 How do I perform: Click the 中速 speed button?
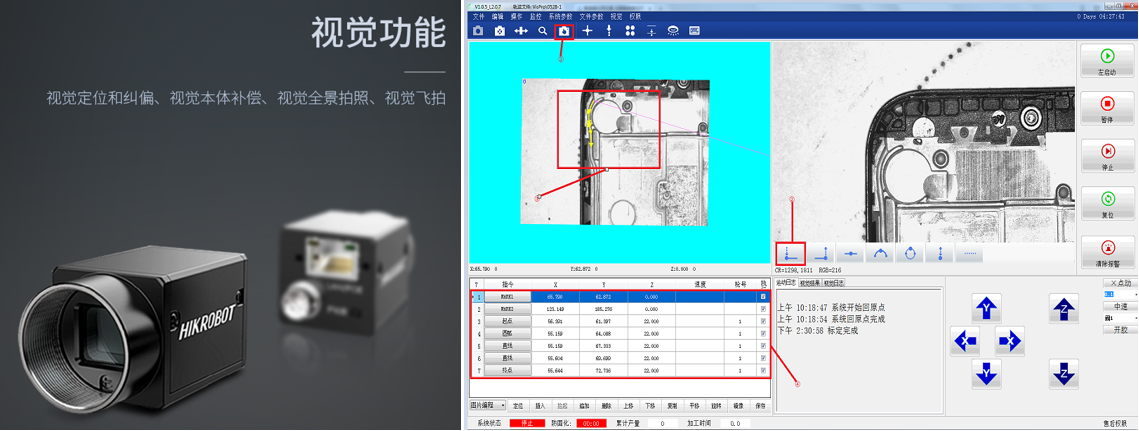tap(1119, 307)
